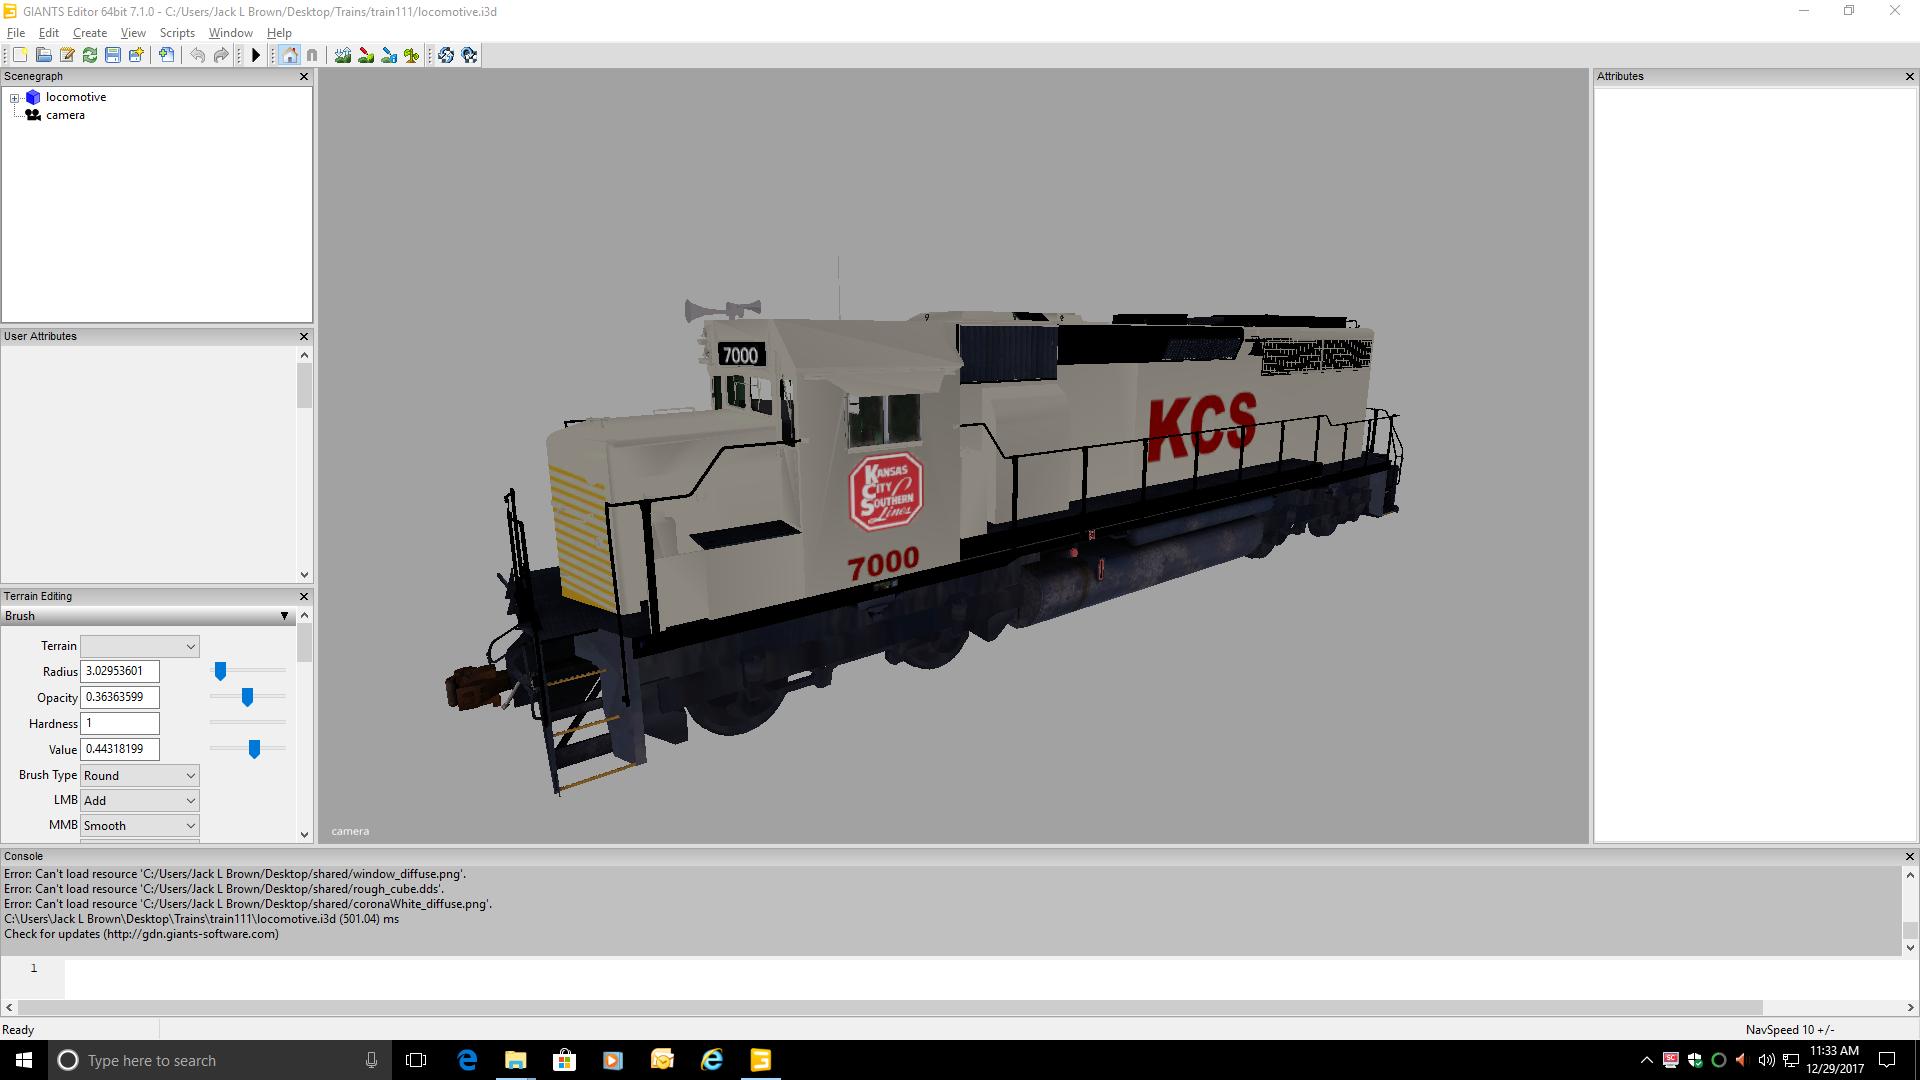Screen dimensions: 1920x1080
Task: Click the Radius input field
Action: tap(120, 671)
